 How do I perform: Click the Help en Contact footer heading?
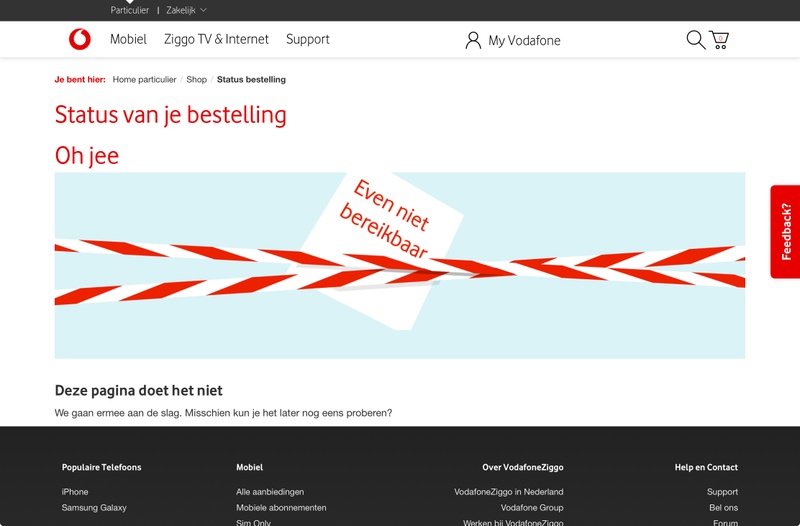coord(706,467)
